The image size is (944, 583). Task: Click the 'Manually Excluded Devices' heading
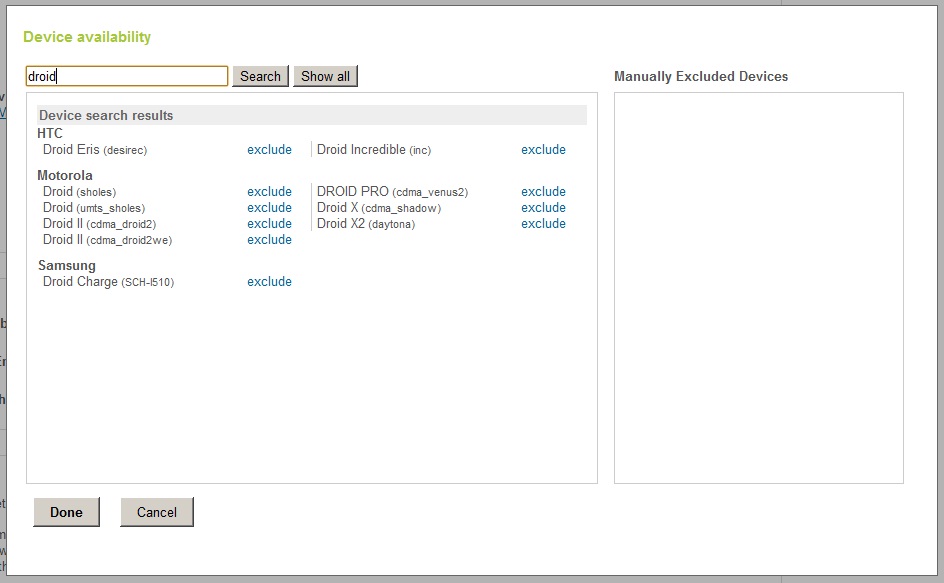pos(701,76)
